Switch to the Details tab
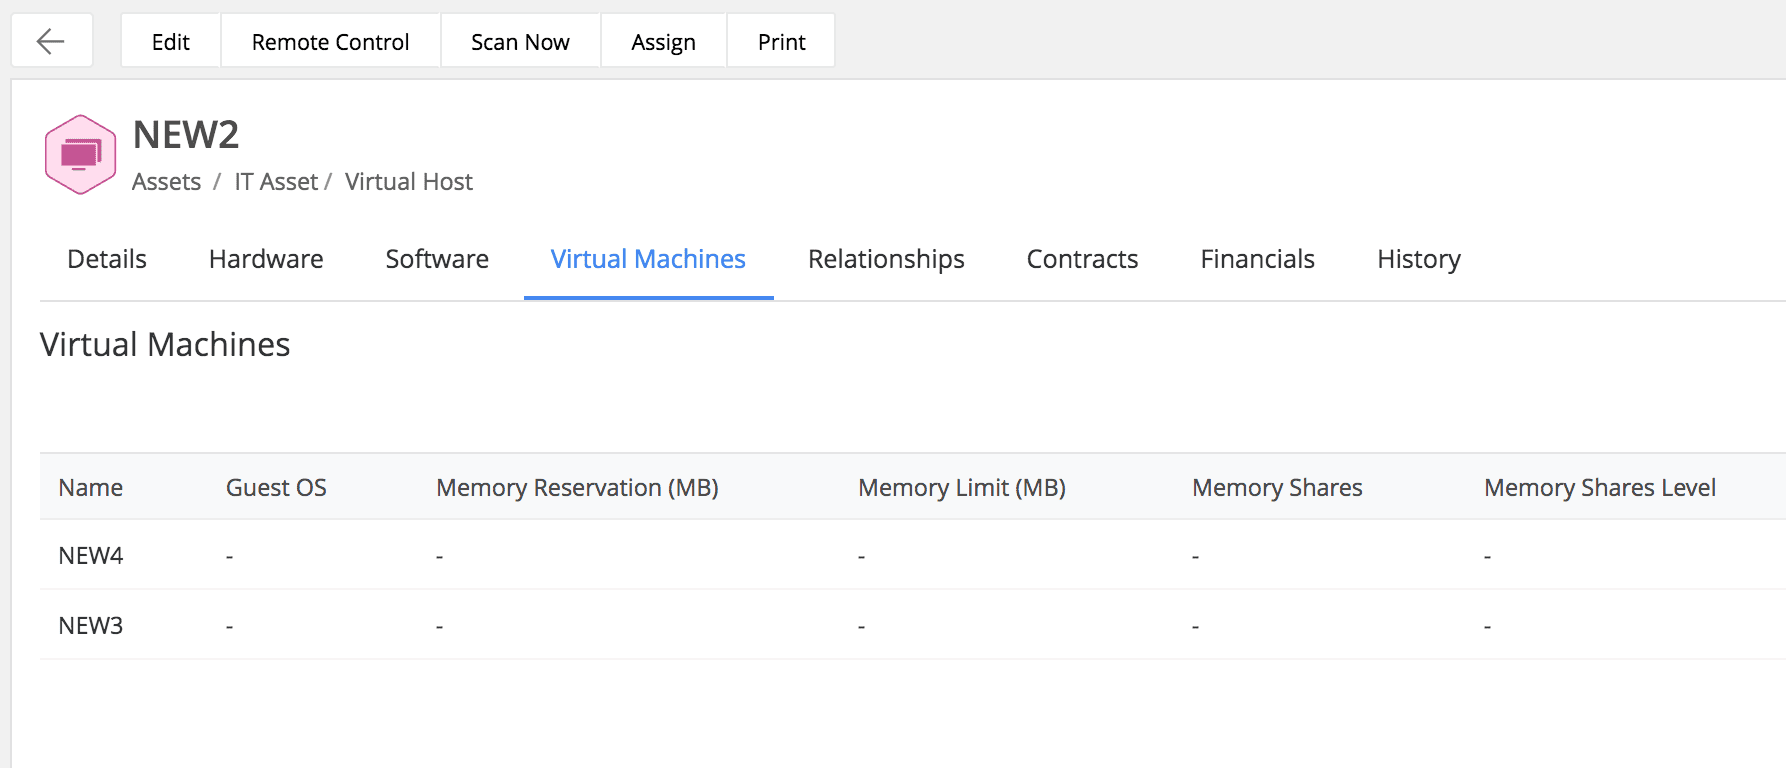The width and height of the screenshot is (1786, 768). coord(107,259)
